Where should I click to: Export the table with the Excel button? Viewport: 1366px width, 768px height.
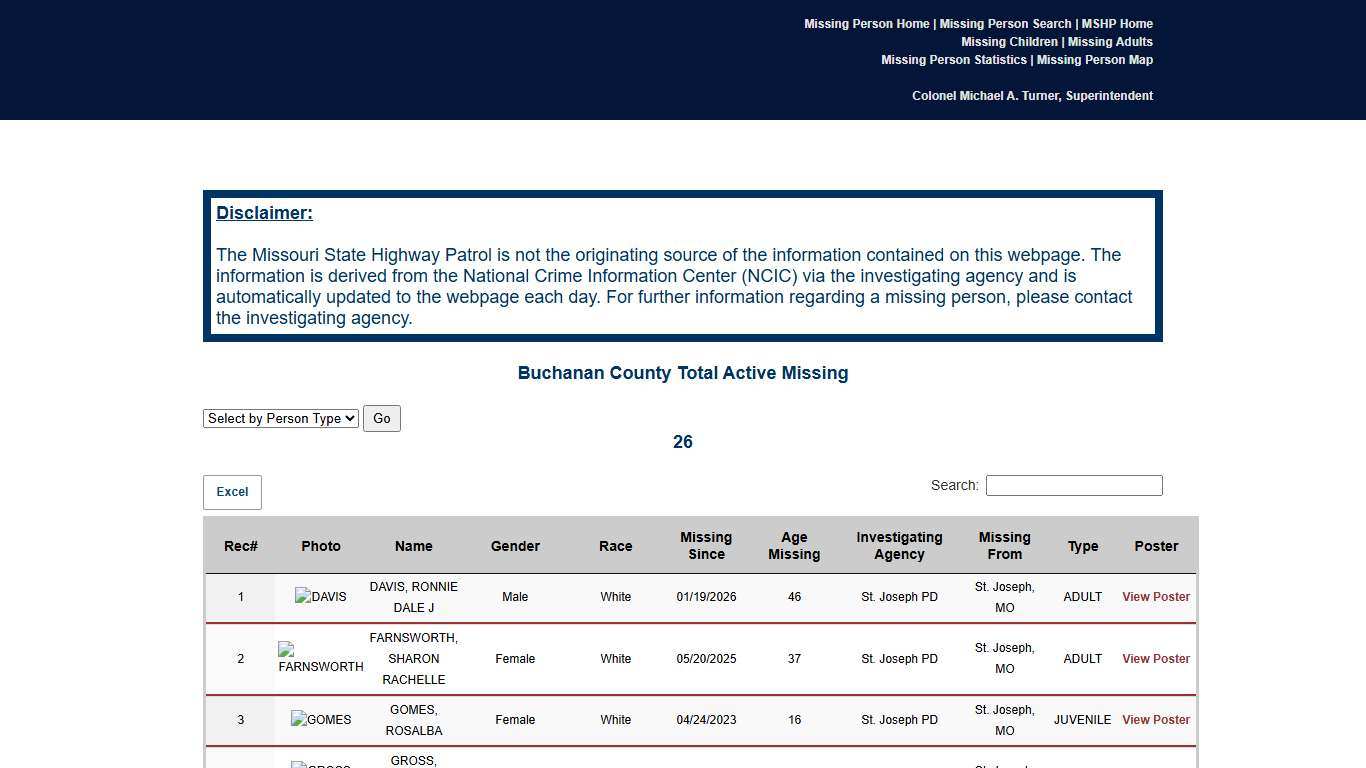232,492
